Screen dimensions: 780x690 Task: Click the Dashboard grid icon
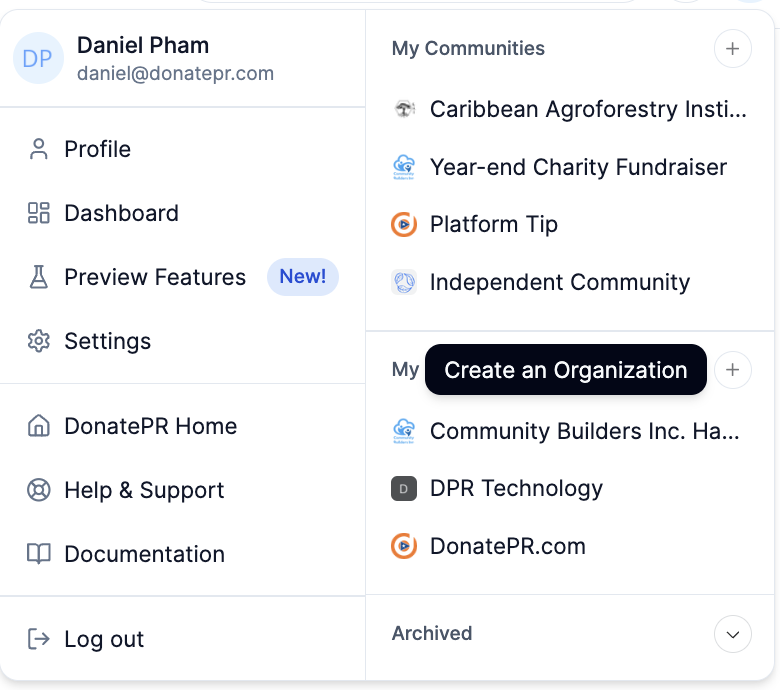[x=39, y=213]
